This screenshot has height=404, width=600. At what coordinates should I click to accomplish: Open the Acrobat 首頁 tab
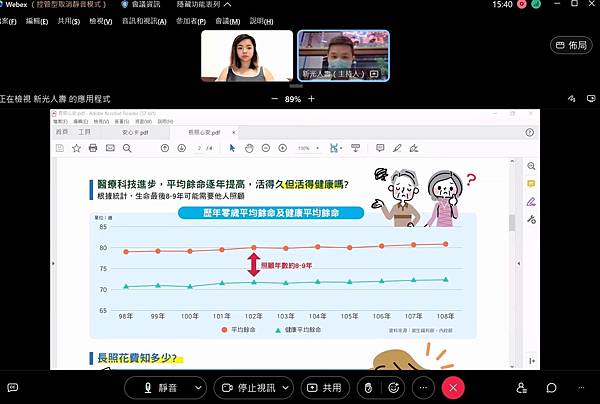(62, 132)
